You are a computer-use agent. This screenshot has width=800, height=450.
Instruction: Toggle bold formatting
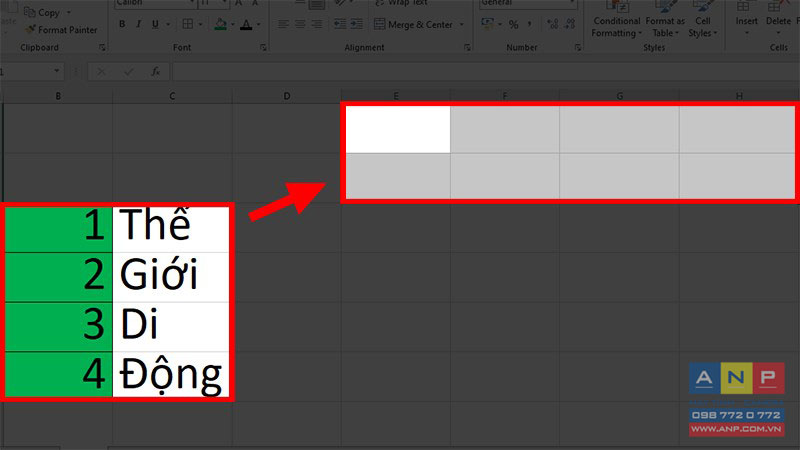click(x=122, y=24)
